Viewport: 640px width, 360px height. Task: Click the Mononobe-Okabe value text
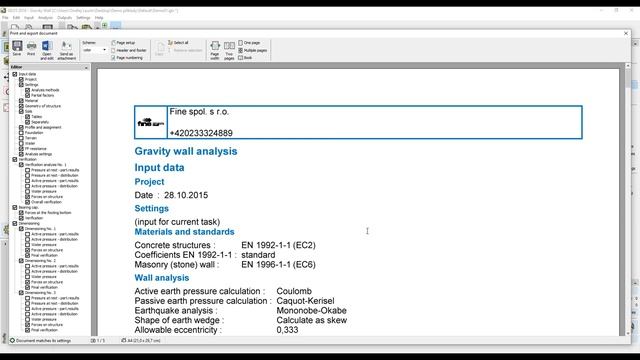(311, 311)
